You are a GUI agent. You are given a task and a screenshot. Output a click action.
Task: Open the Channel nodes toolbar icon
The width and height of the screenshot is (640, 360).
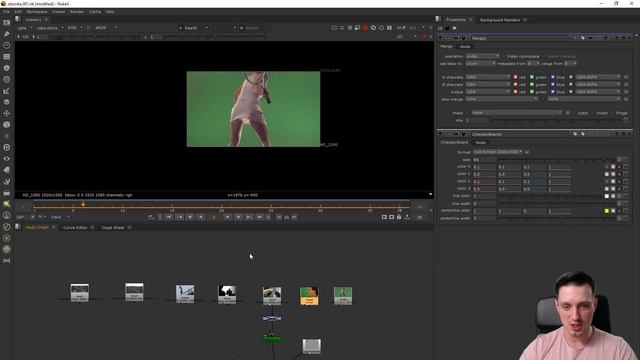pos(7,57)
